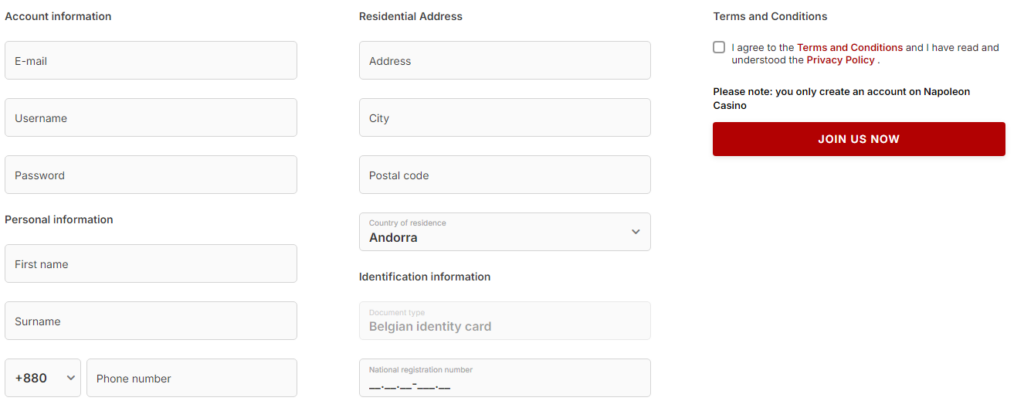1024x401 pixels.
Task: Open the Terms and Conditions link
Action: 849,47
